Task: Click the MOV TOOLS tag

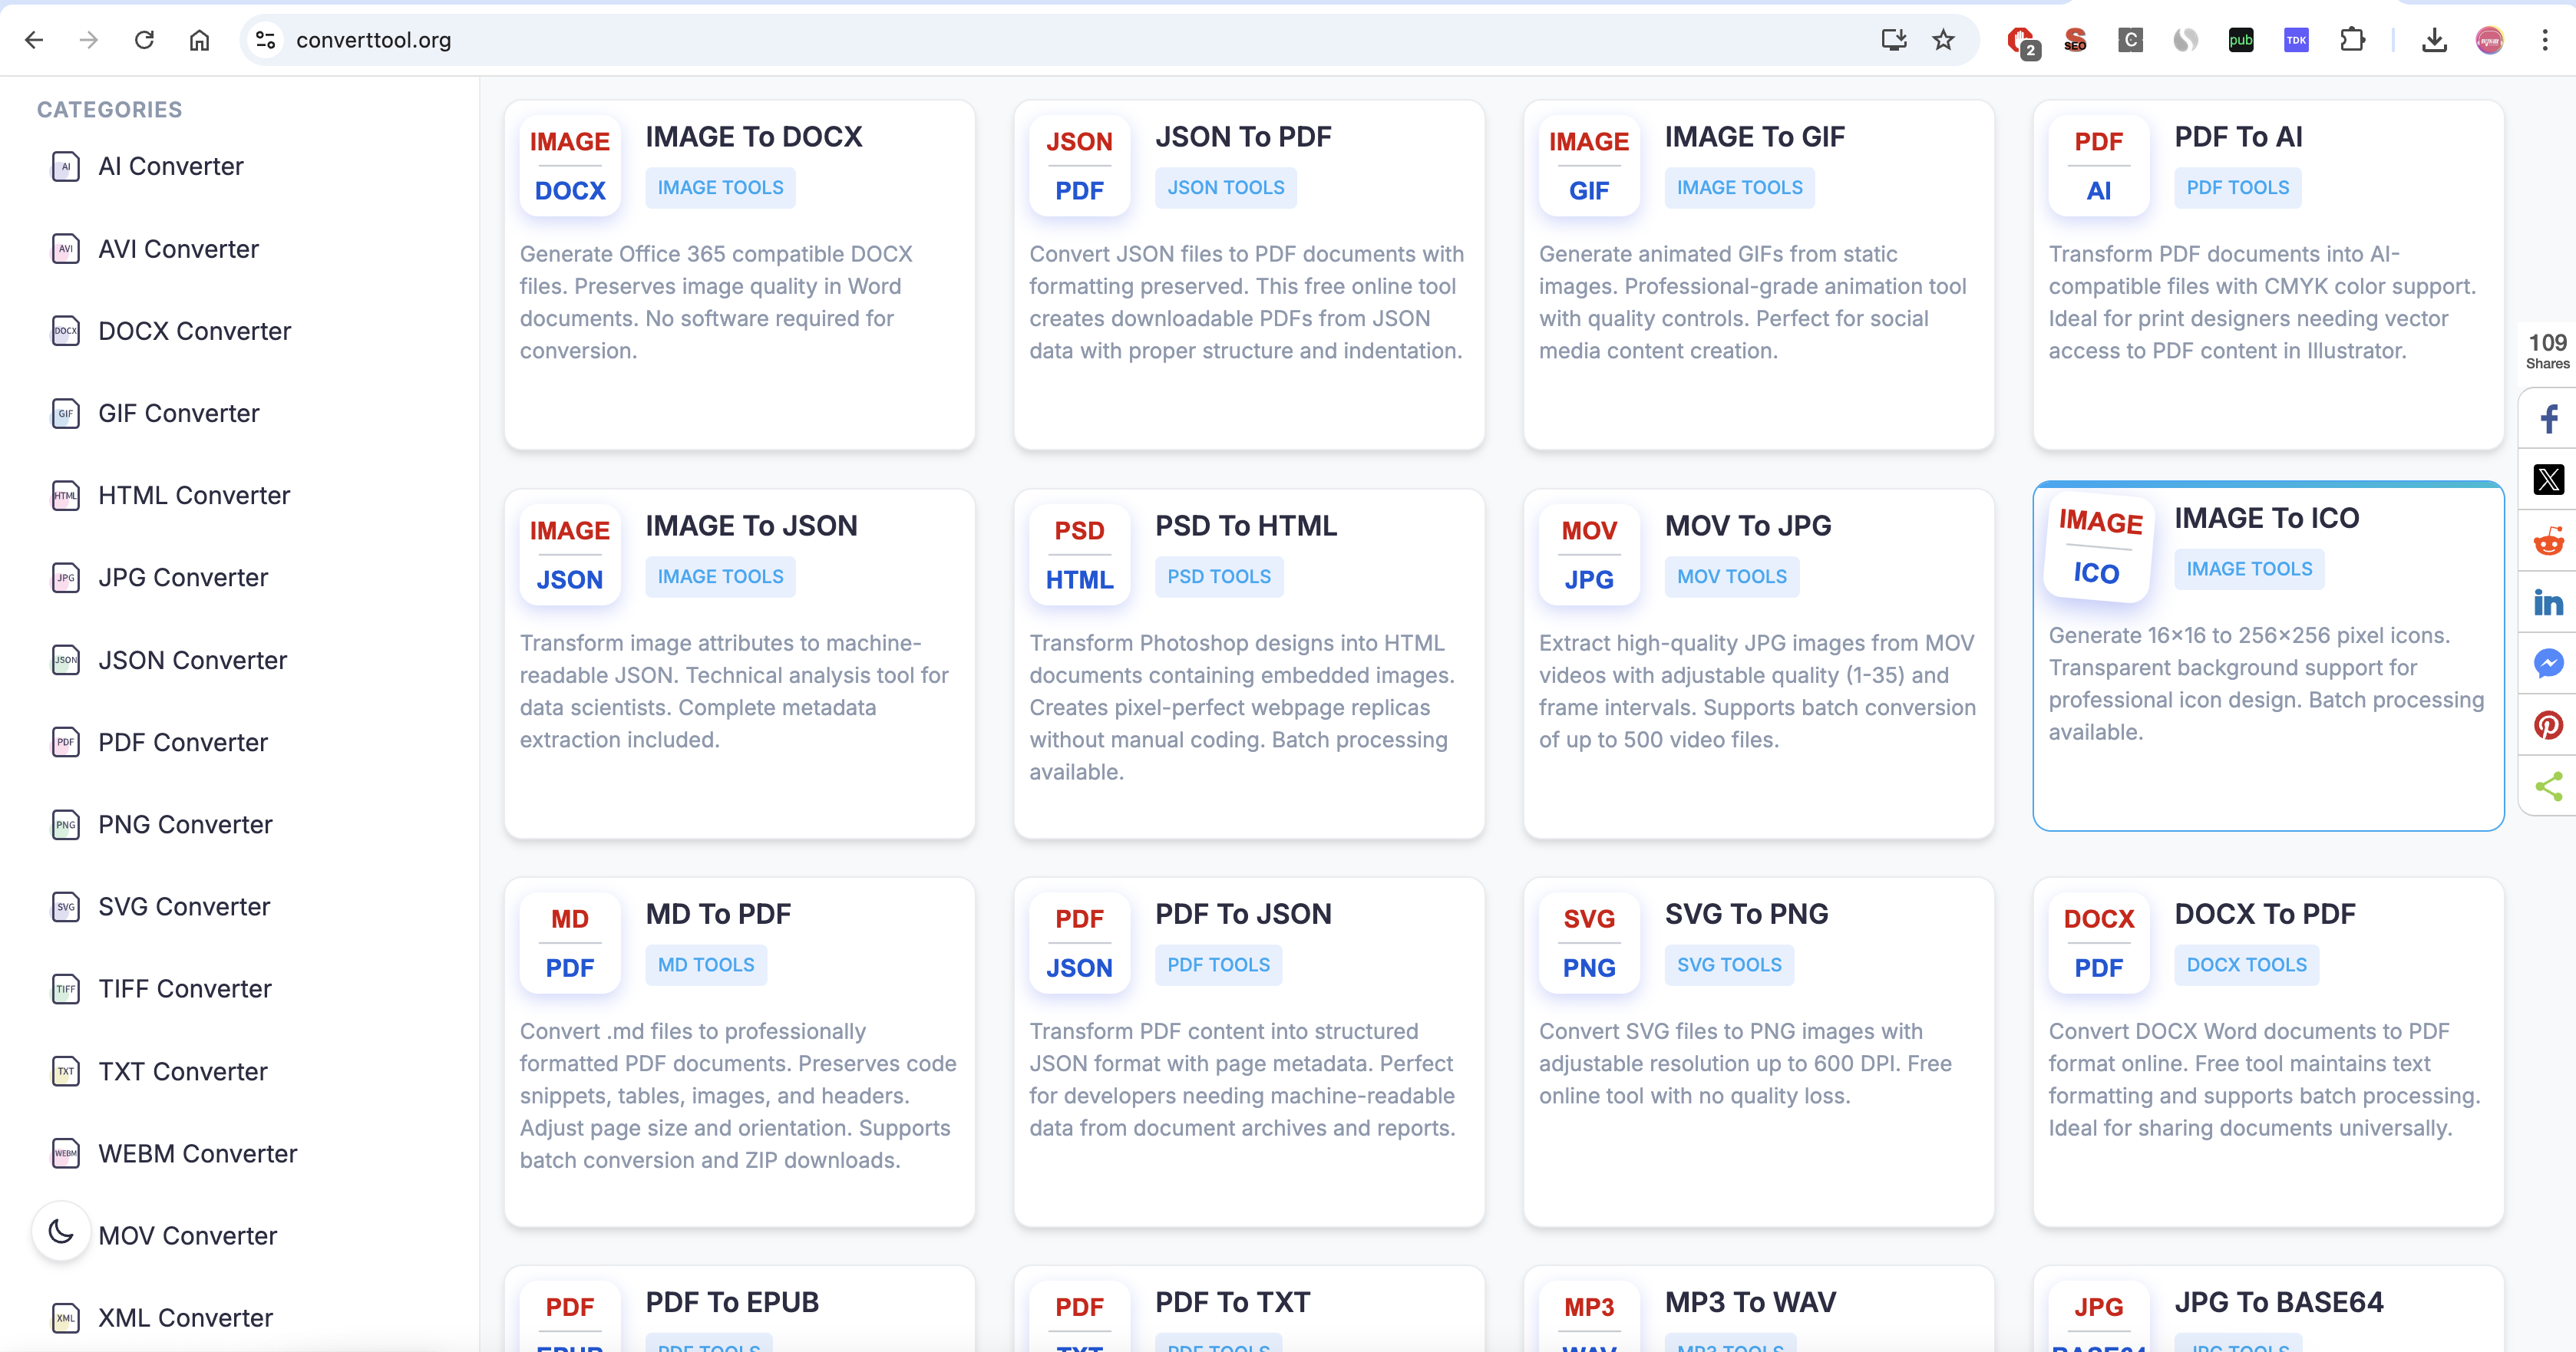Action: tap(1731, 577)
